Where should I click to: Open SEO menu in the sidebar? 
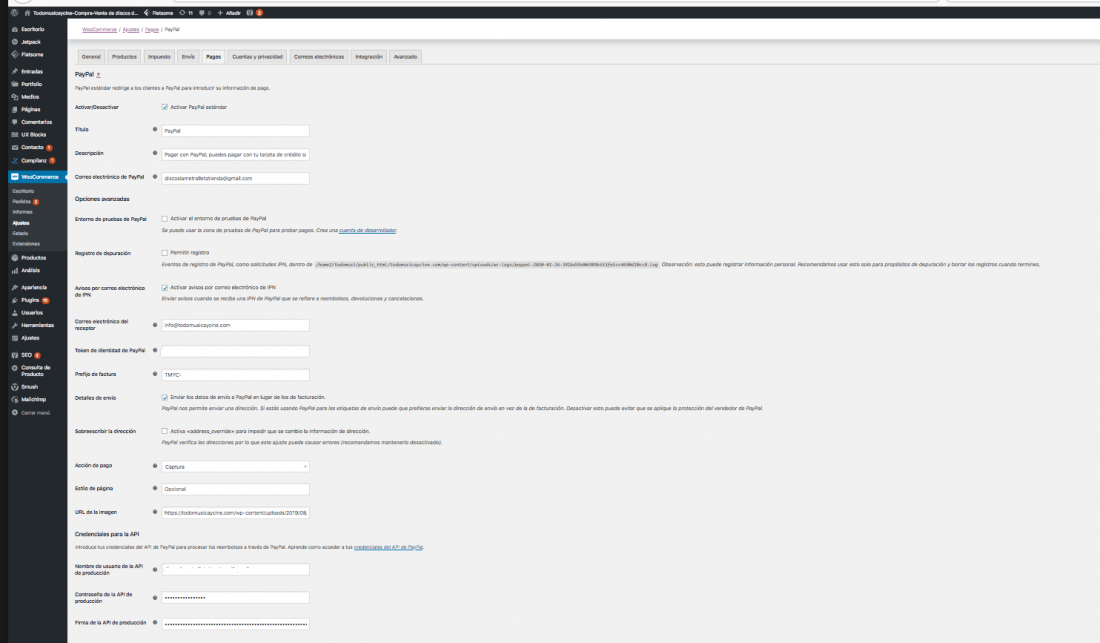(x=26, y=356)
